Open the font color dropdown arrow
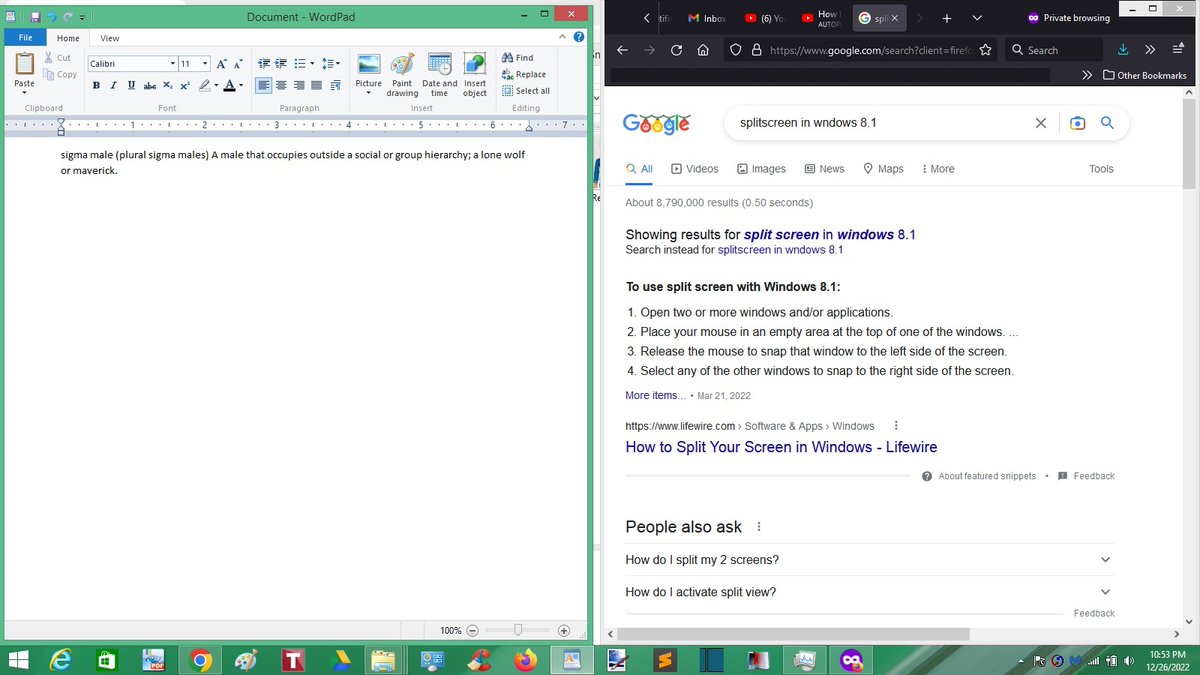The width and height of the screenshot is (1200, 675). coord(241,86)
